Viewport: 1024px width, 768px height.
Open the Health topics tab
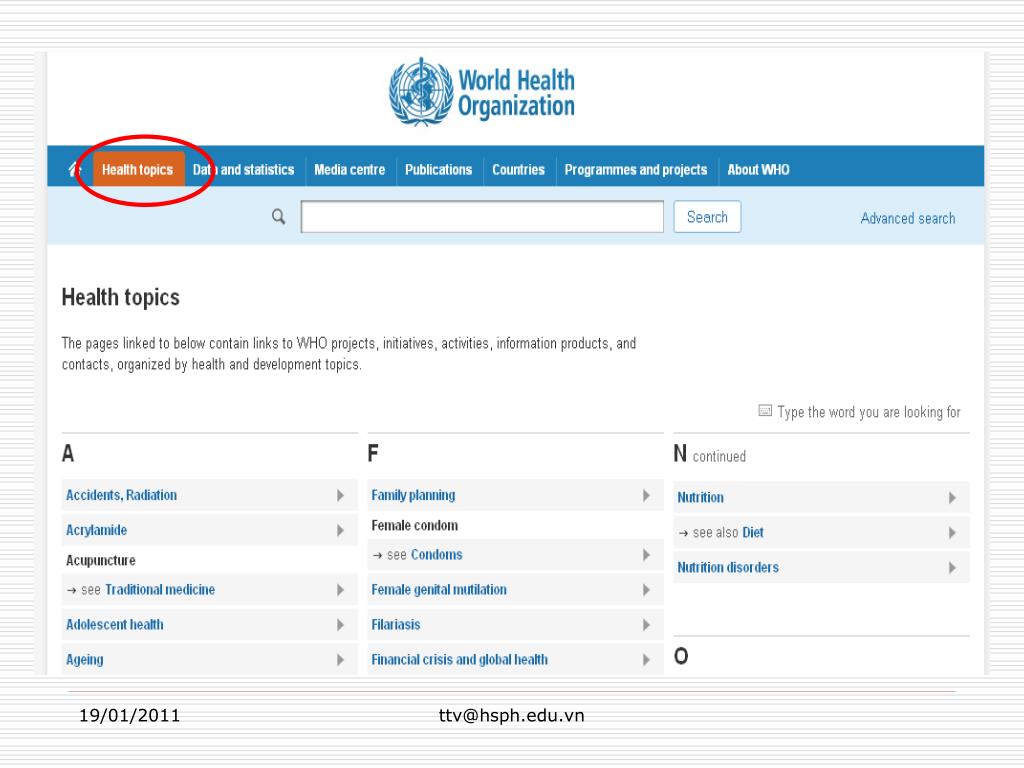tap(138, 170)
